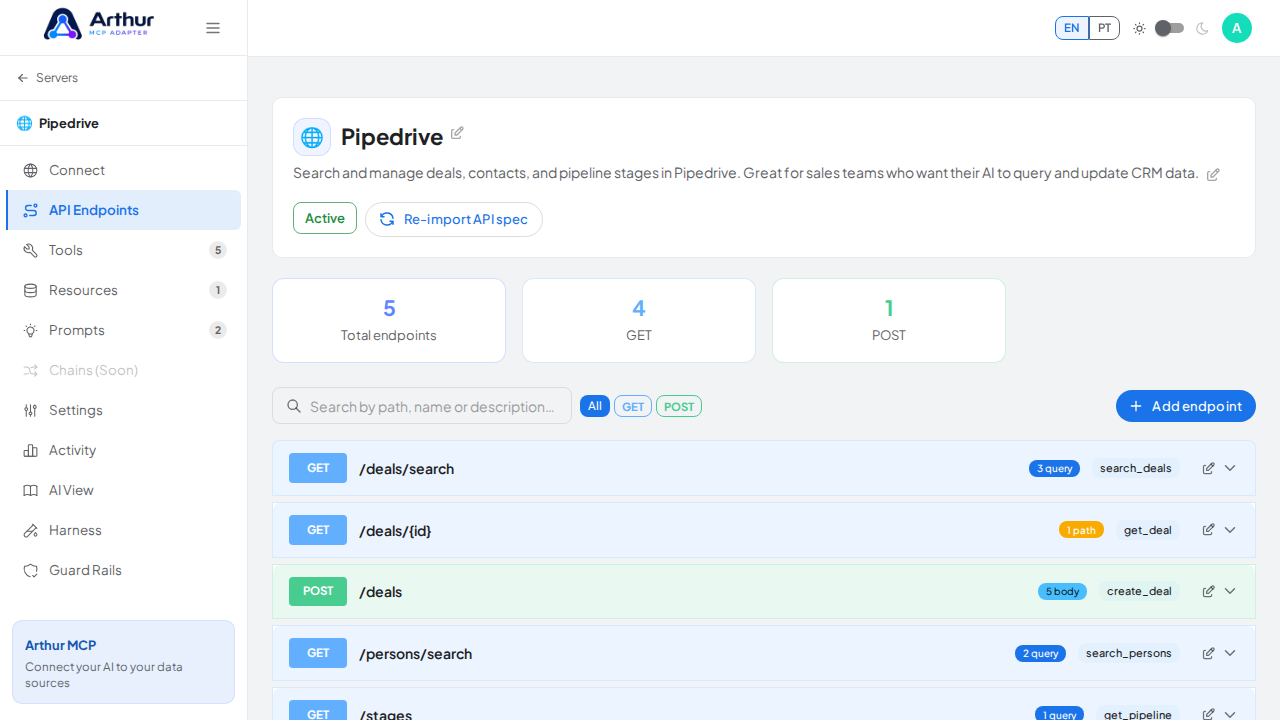The image size is (1280, 720).
Task: Click the Pipedrive globe icon in header card
Action: 312,137
